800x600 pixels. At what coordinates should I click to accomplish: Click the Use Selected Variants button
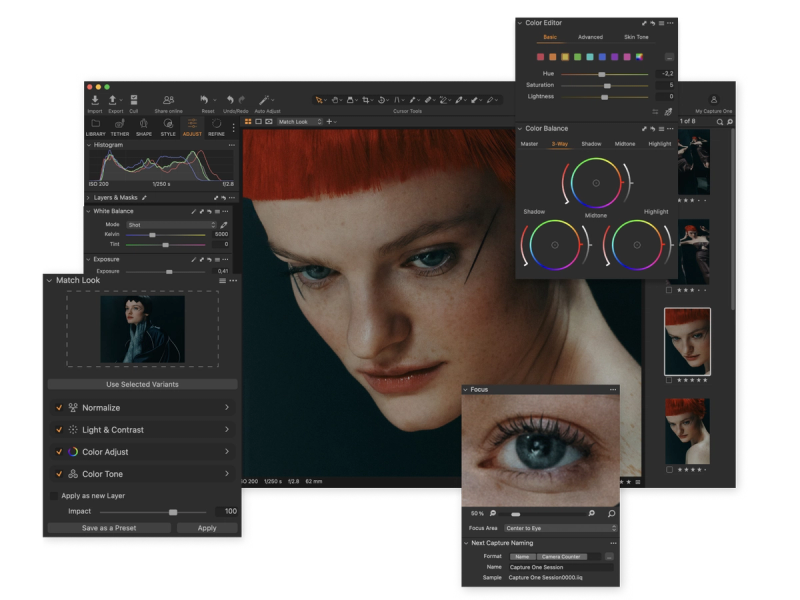coord(142,384)
